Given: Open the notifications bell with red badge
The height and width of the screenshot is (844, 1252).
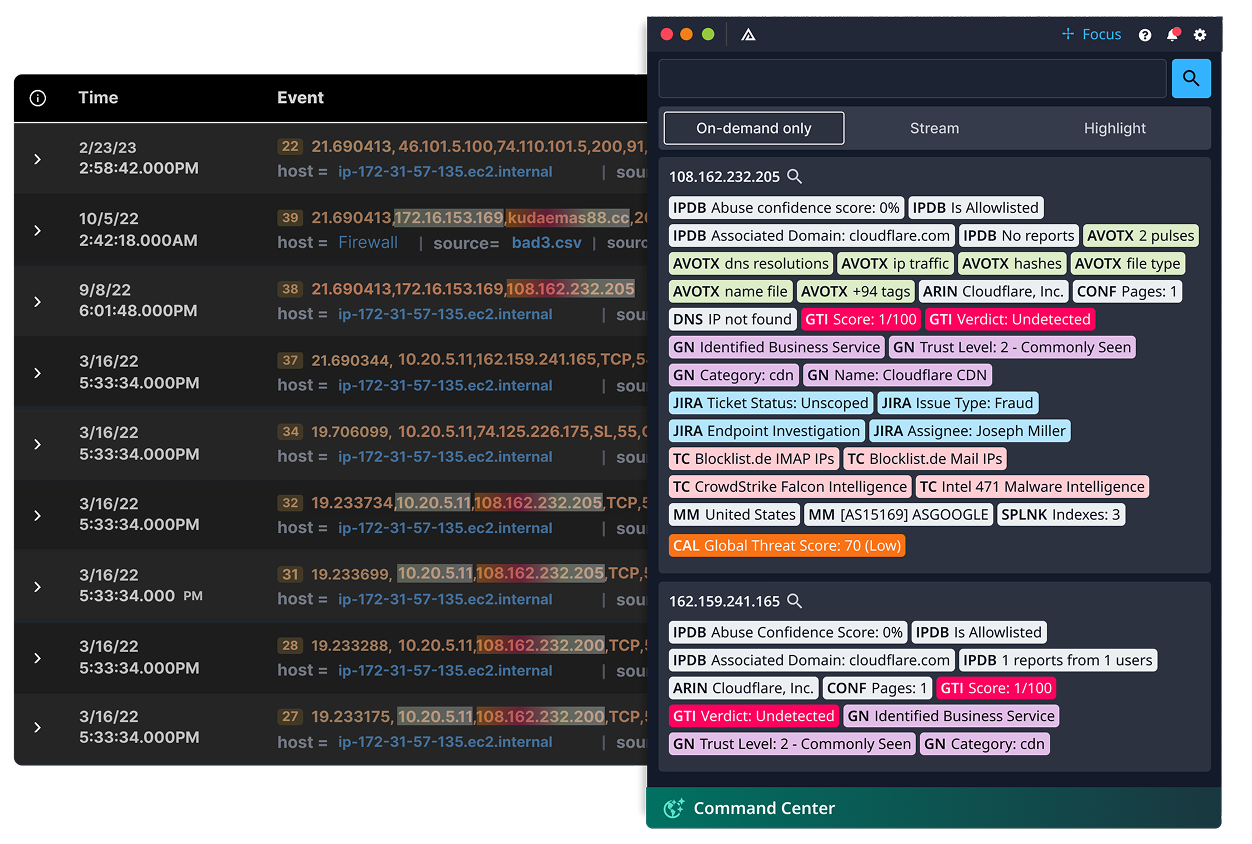Looking at the screenshot, I should click(x=1172, y=34).
